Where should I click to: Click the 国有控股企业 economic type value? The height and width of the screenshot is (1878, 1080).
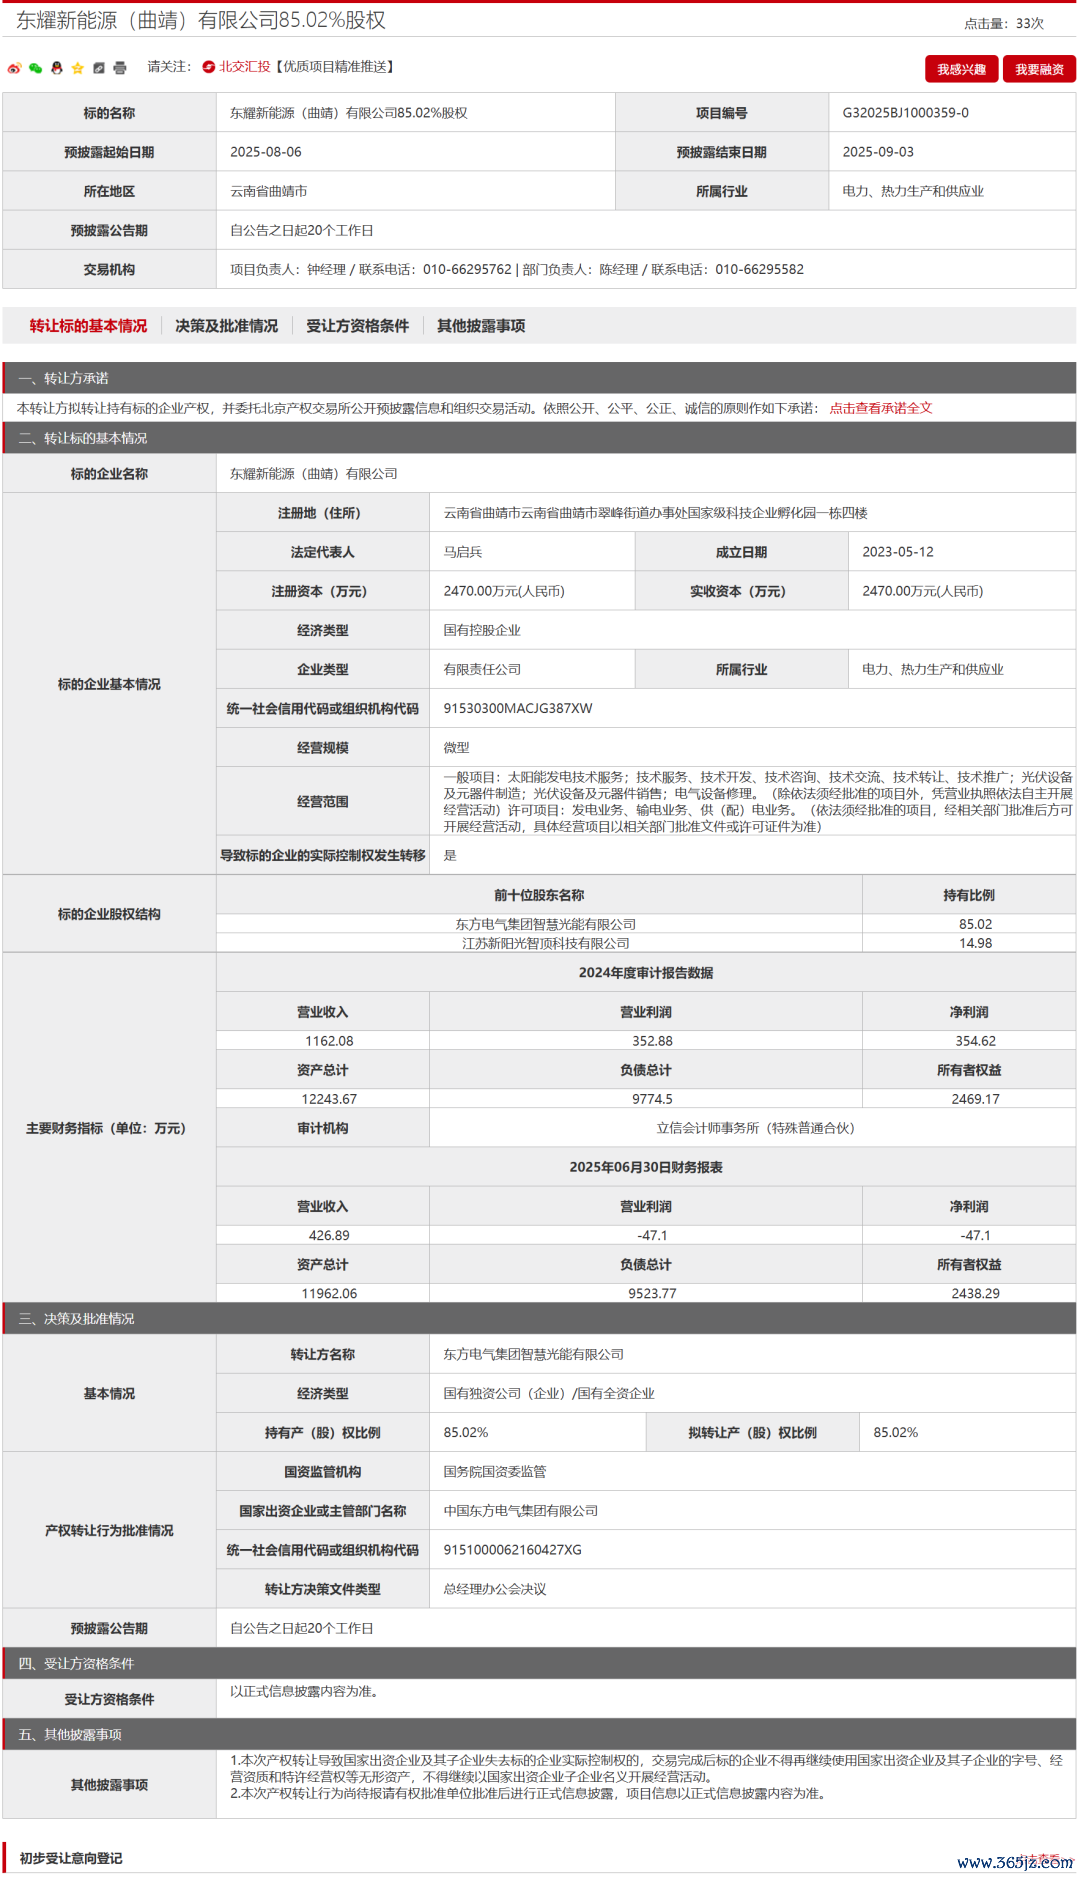coord(482,630)
